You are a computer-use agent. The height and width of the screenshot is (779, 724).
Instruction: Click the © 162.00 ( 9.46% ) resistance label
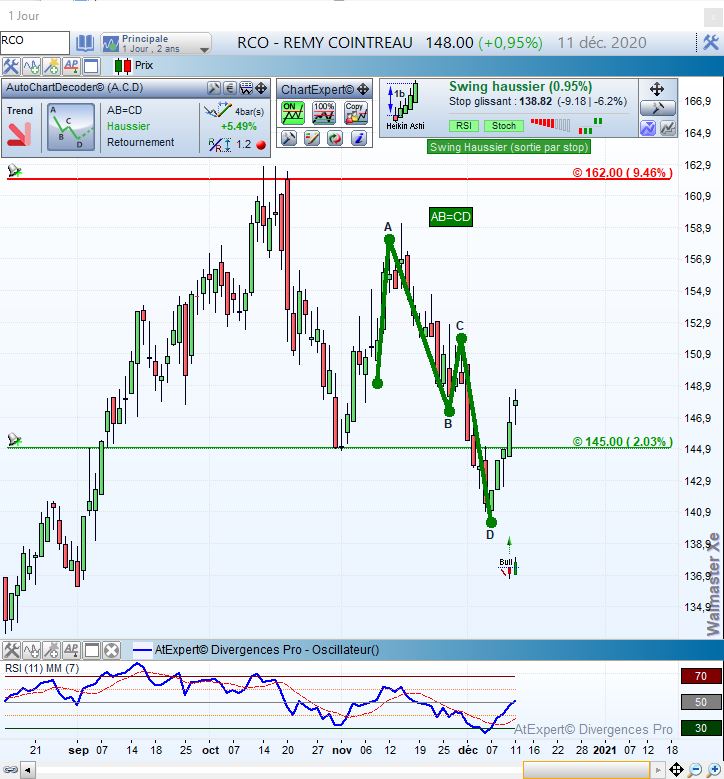pyautogui.click(x=622, y=172)
